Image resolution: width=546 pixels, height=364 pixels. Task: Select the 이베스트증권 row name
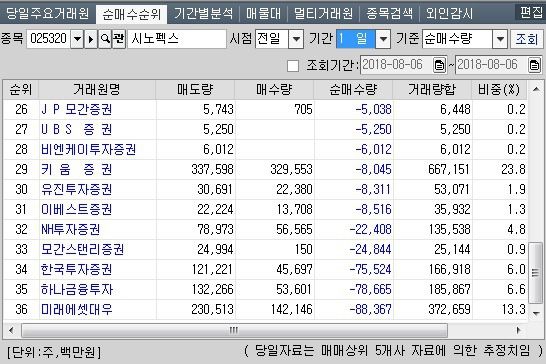tap(77, 209)
